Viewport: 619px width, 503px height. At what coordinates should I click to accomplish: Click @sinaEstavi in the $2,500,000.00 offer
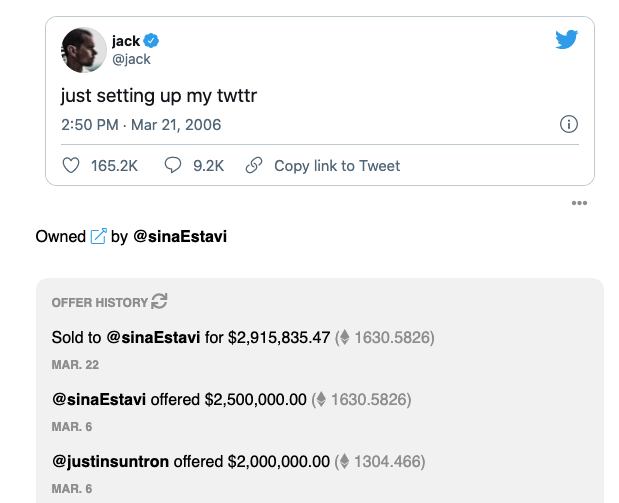(x=99, y=400)
